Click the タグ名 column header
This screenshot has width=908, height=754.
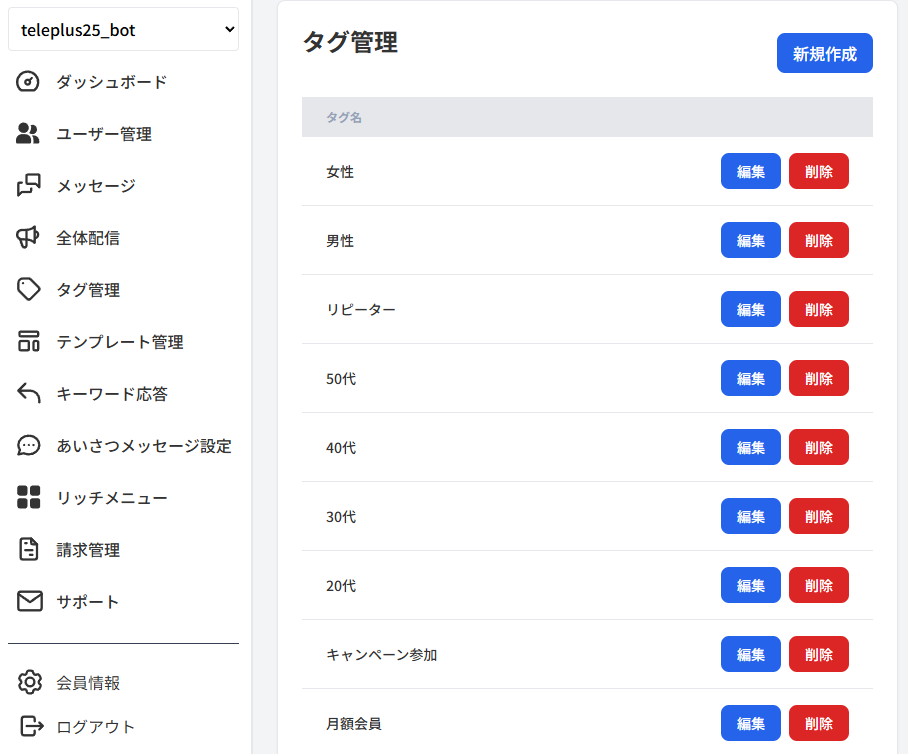[344, 117]
